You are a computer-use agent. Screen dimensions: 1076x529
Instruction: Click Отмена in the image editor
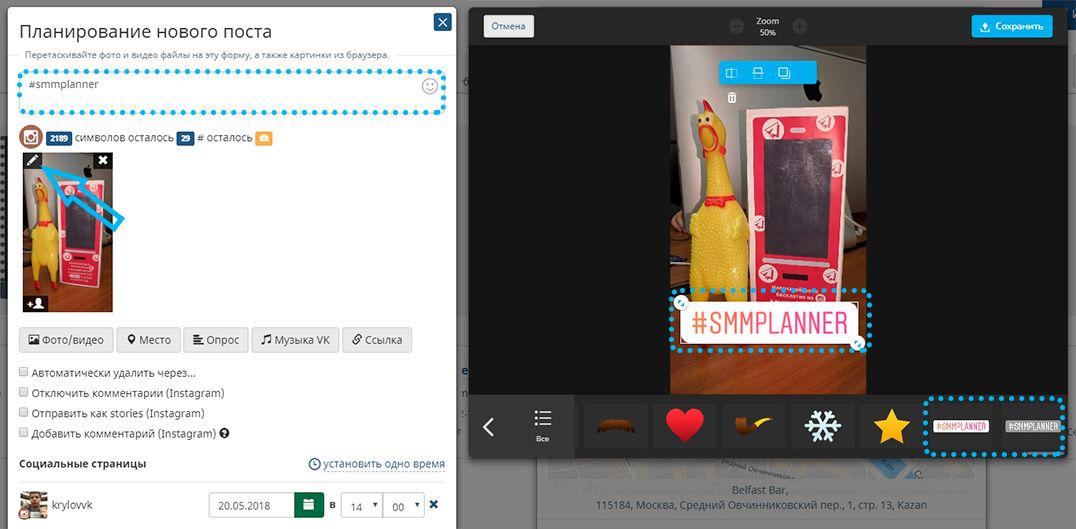tap(508, 27)
